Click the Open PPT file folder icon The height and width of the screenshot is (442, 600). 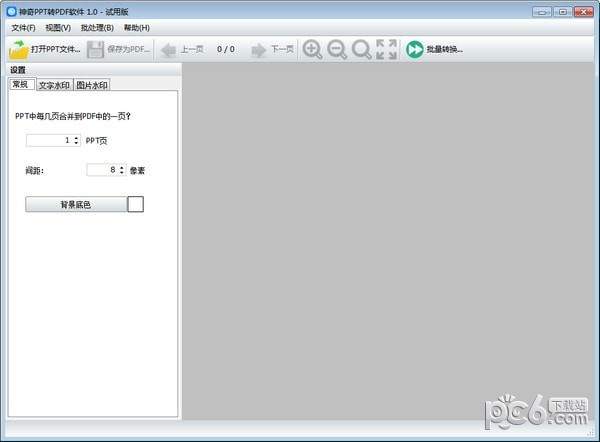[x=20, y=48]
